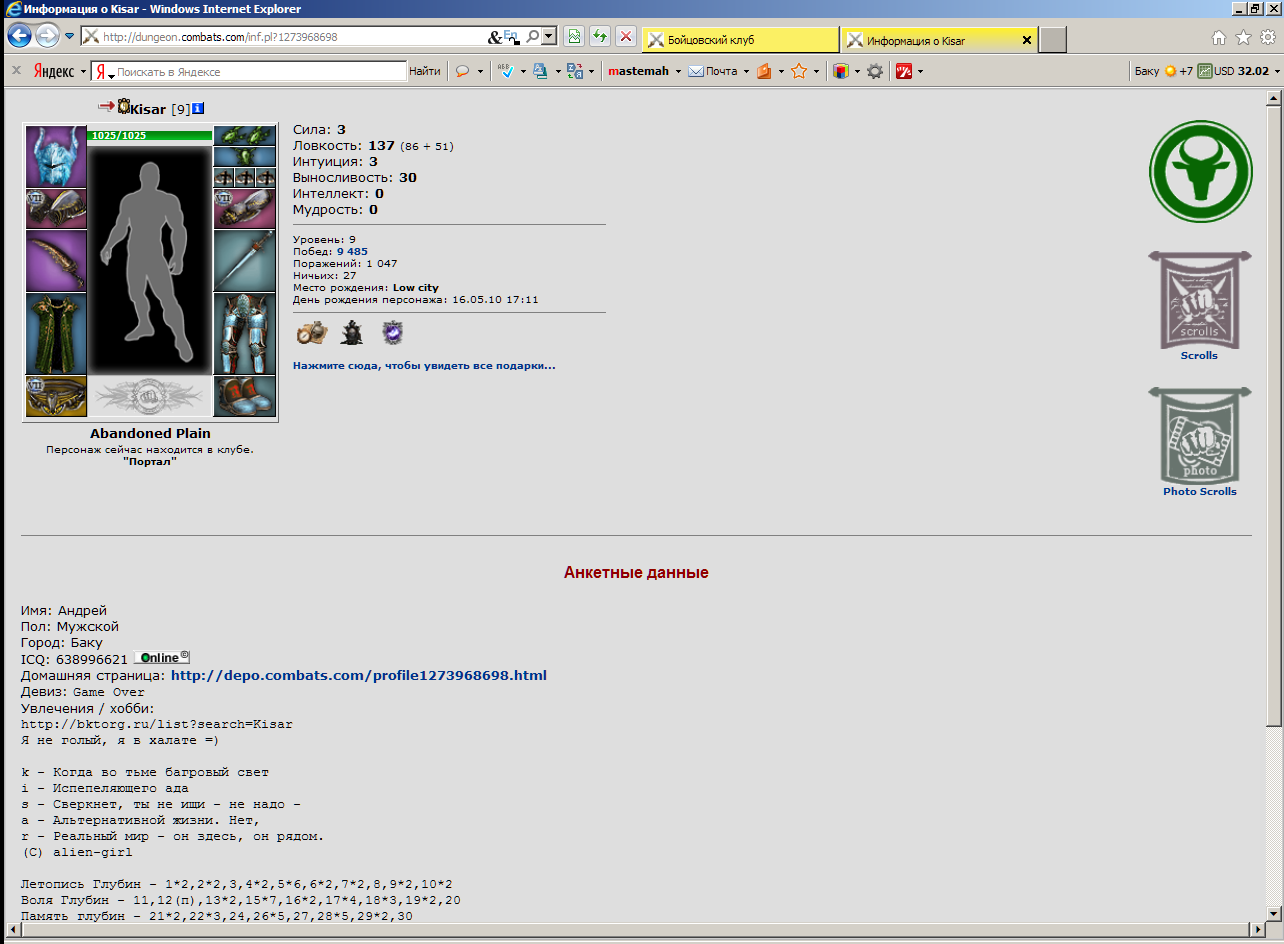This screenshot has height=944, width=1284.
Task: Click the horned helmet equipment slot
Action: click(x=55, y=156)
